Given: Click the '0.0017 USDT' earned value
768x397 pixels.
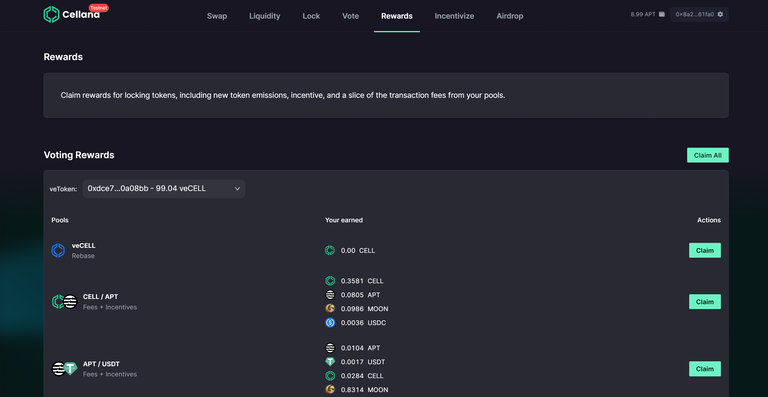Looking at the screenshot, I should pyautogui.click(x=363, y=362).
